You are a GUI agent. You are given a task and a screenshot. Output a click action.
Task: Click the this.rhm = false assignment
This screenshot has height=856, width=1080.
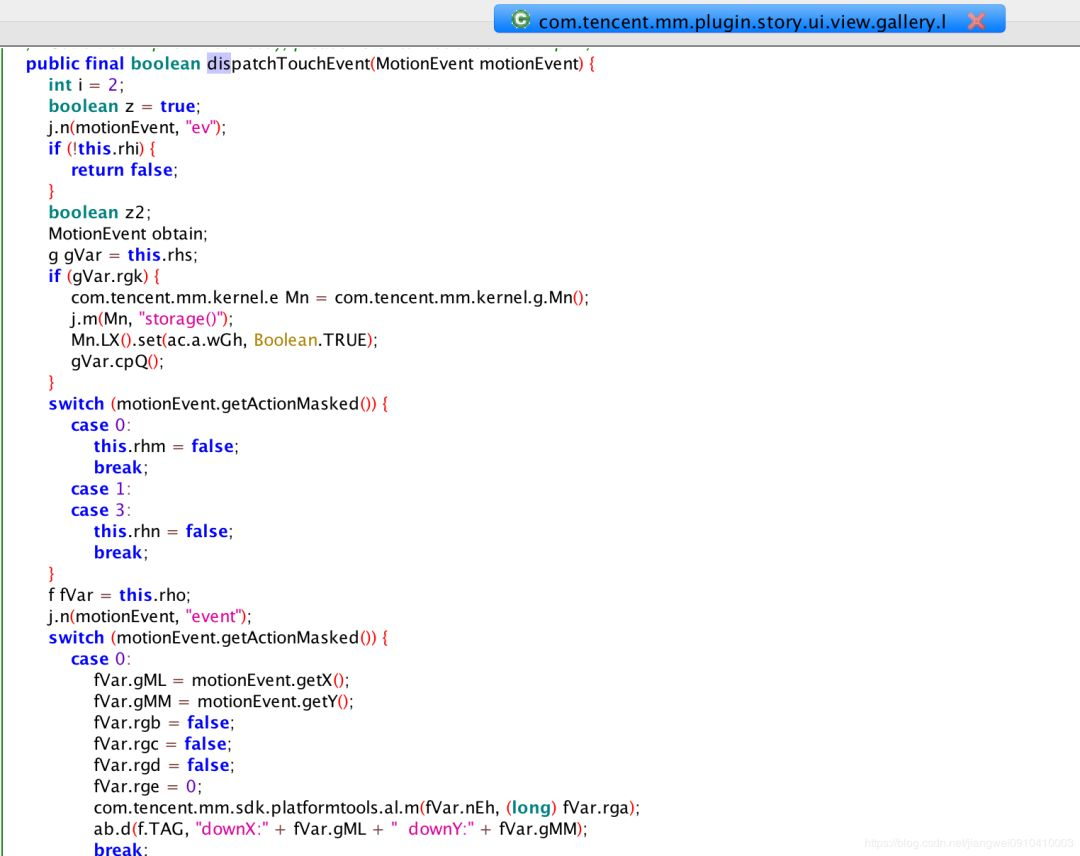[x=166, y=447]
